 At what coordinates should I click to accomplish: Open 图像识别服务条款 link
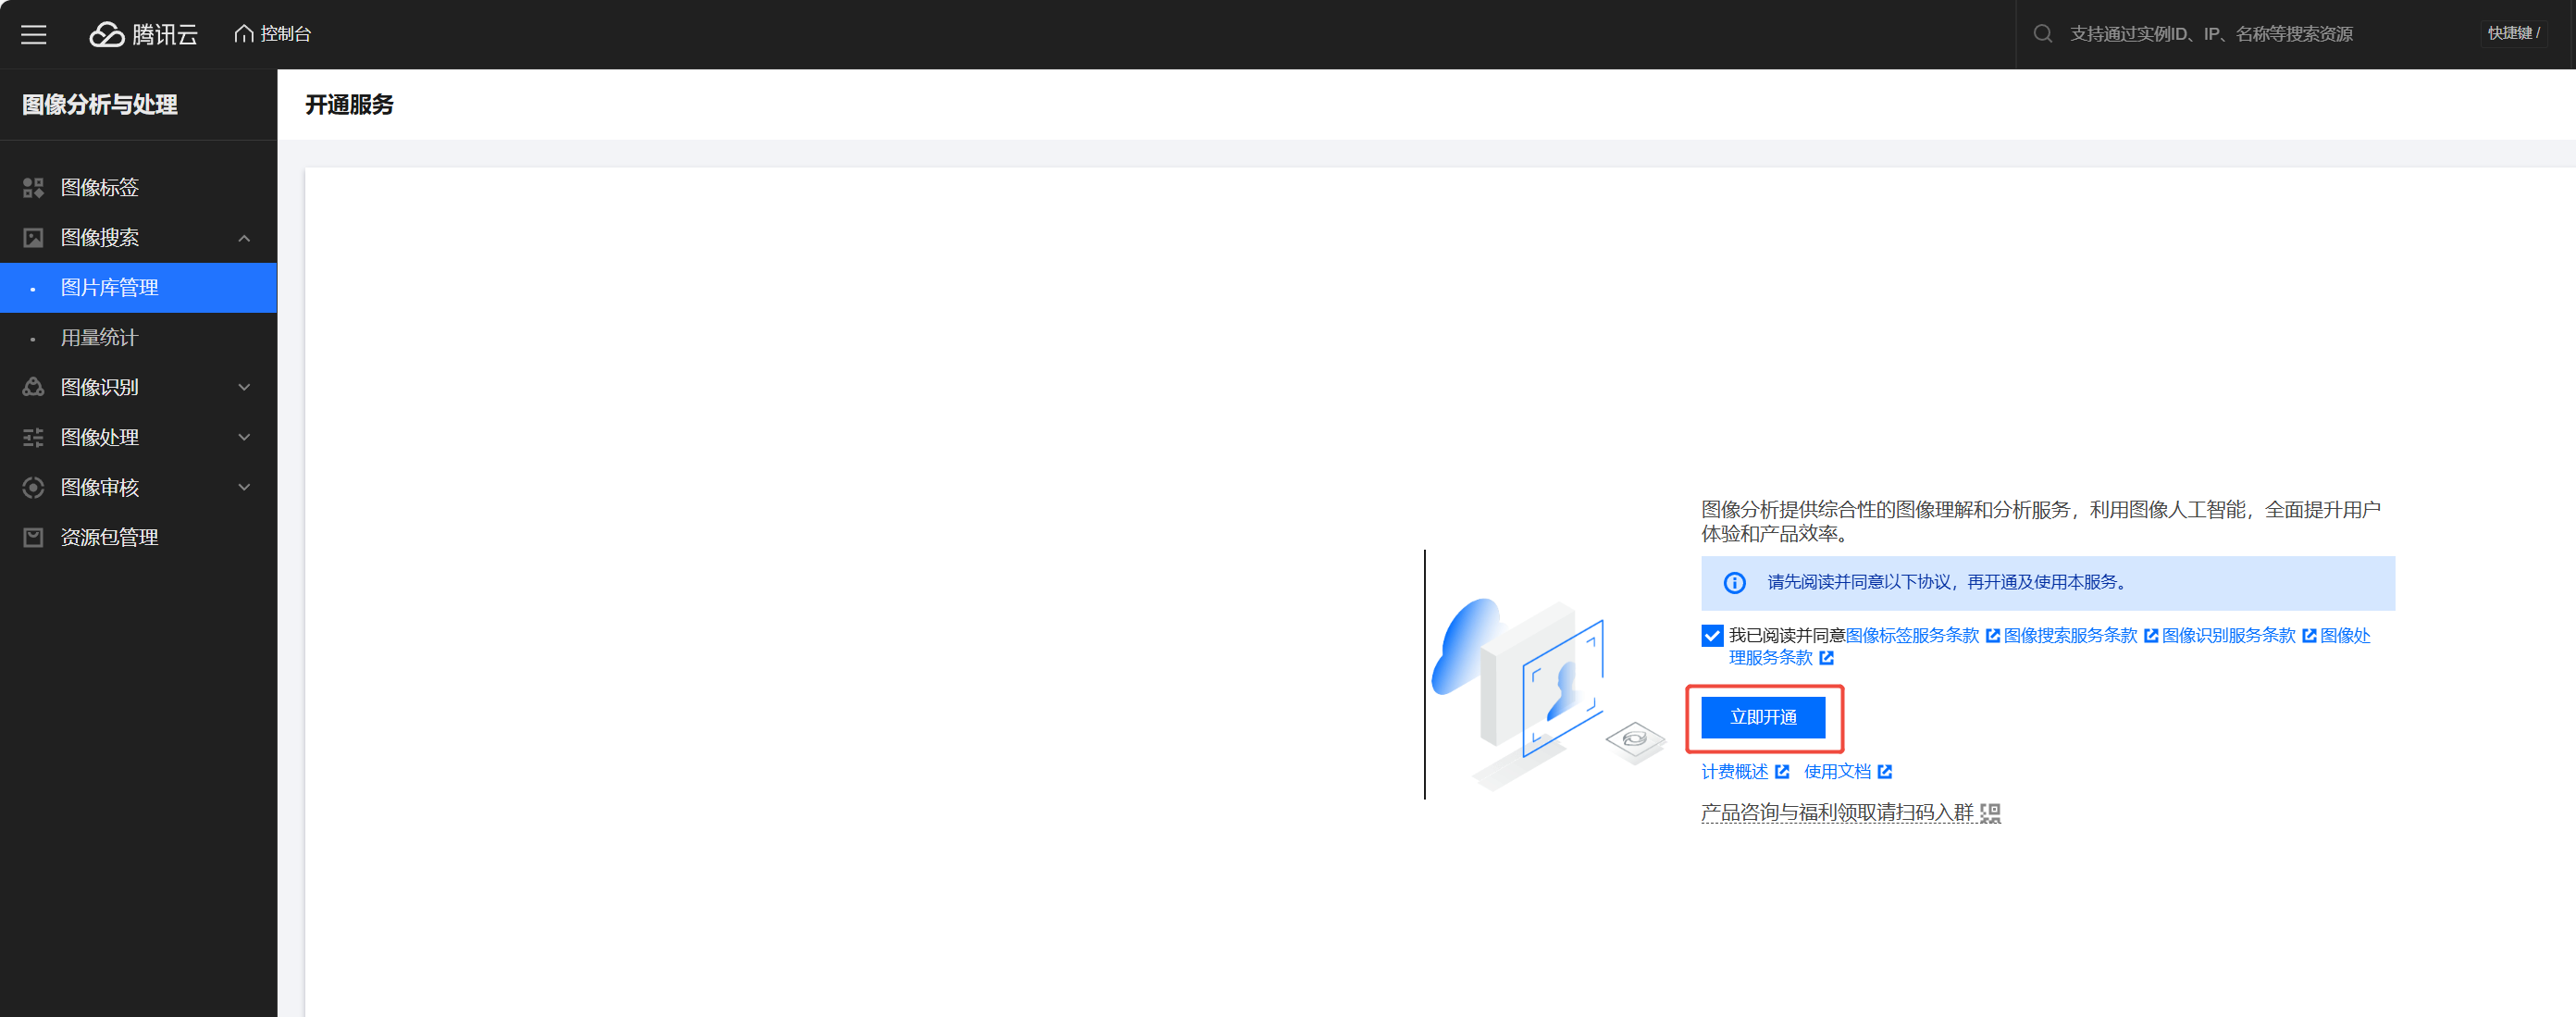tap(2228, 636)
